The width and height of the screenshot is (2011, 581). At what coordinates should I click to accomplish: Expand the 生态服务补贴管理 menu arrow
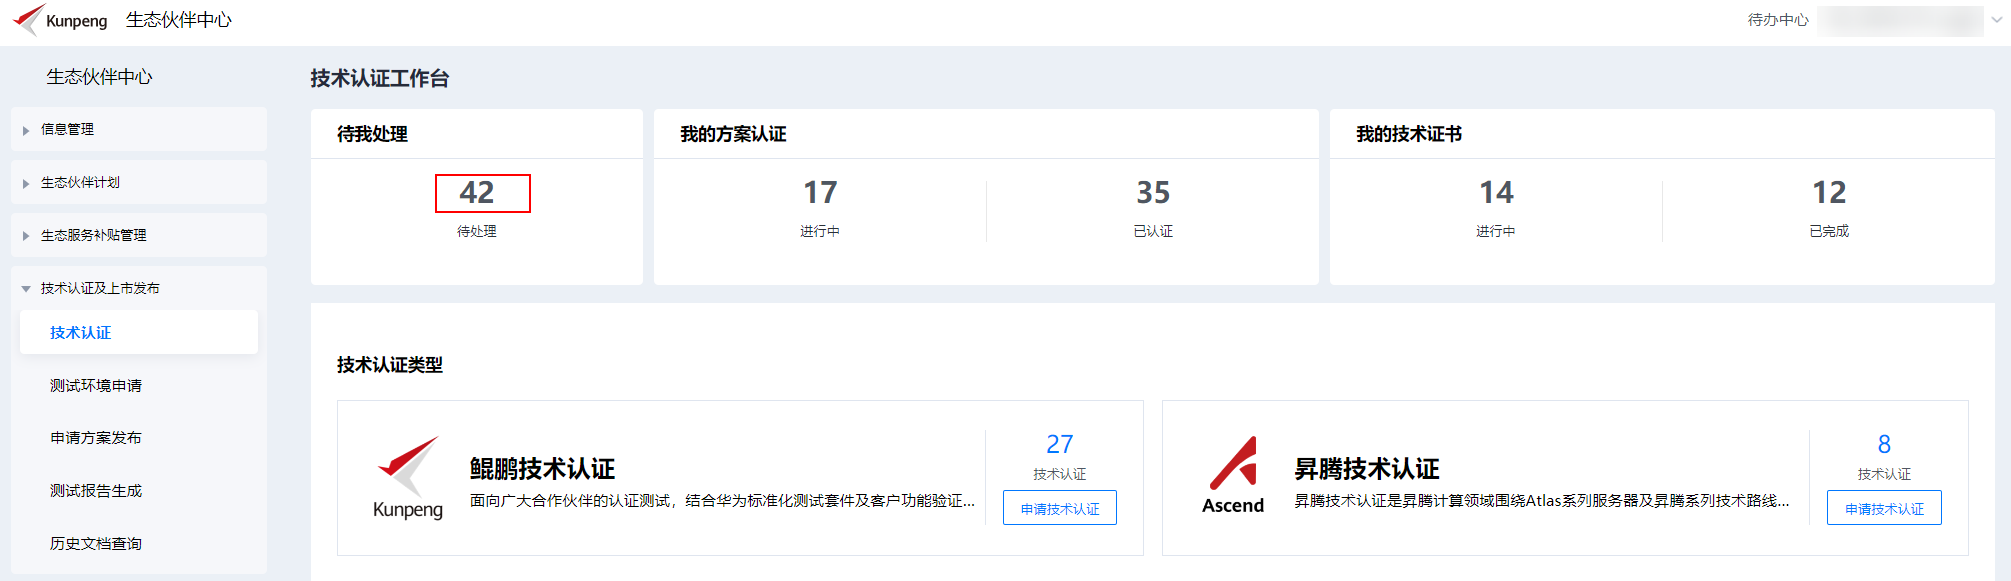click(x=26, y=236)
